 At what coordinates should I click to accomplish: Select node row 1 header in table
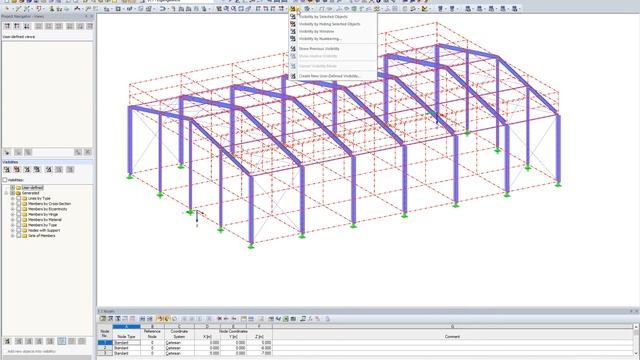pyautogui.click(x=105, y=343)
